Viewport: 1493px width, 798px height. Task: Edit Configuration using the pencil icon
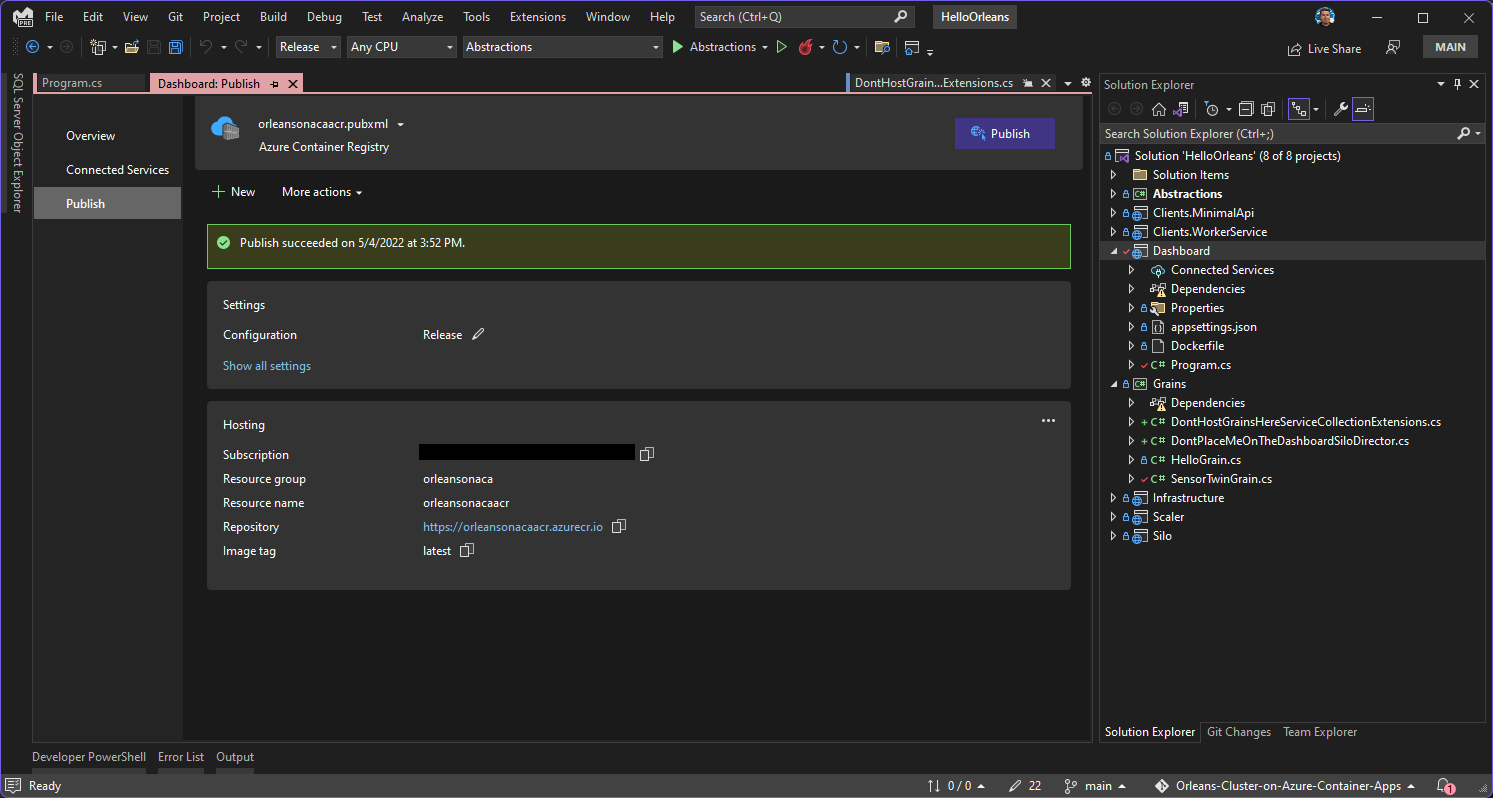[478, 334]
